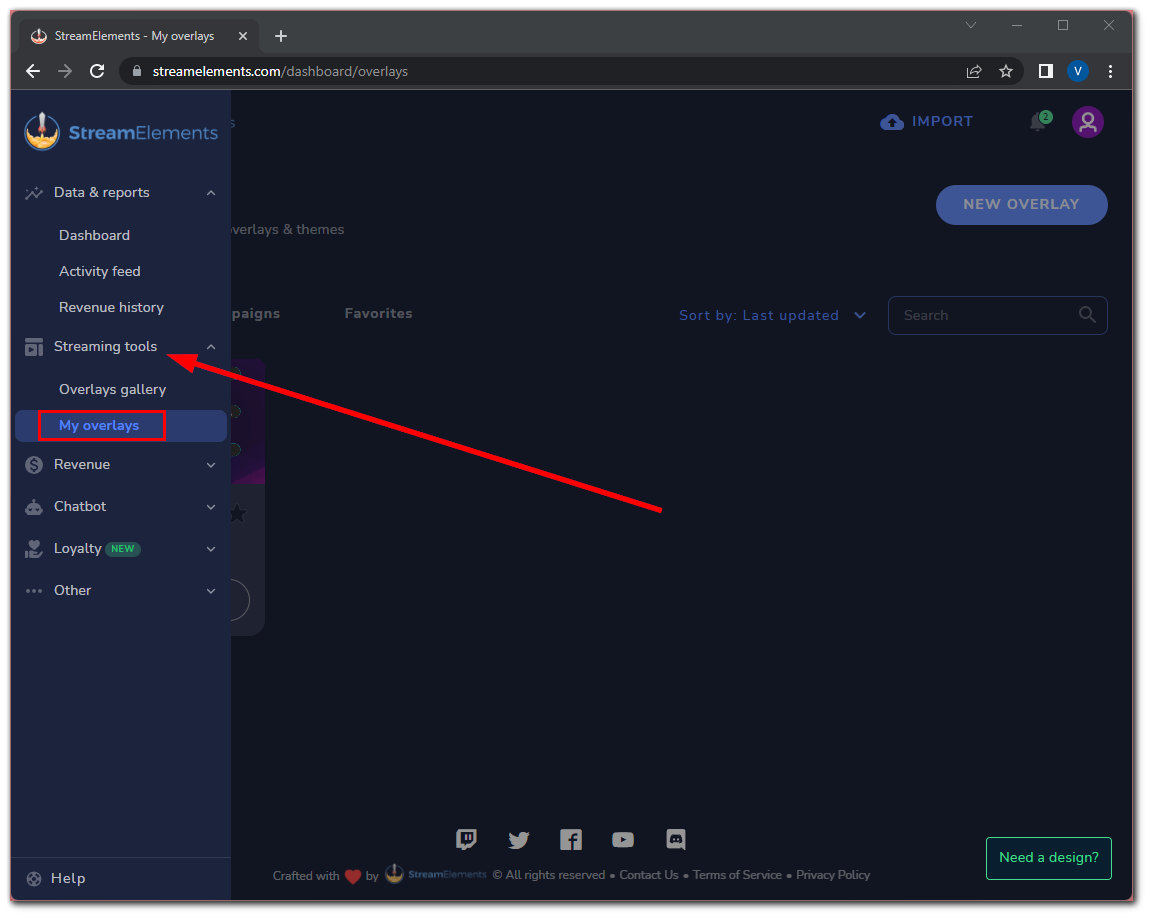Click the Revenue dollar icon

click(34, 465)
